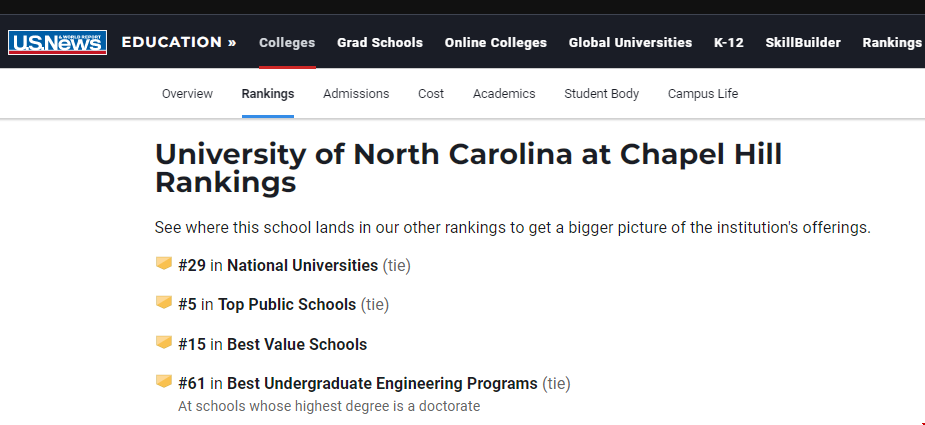The height and width of the screenshot is (425, 925).
Task: Switch to the Admissions tab
Action: click(x=356, y=94)
